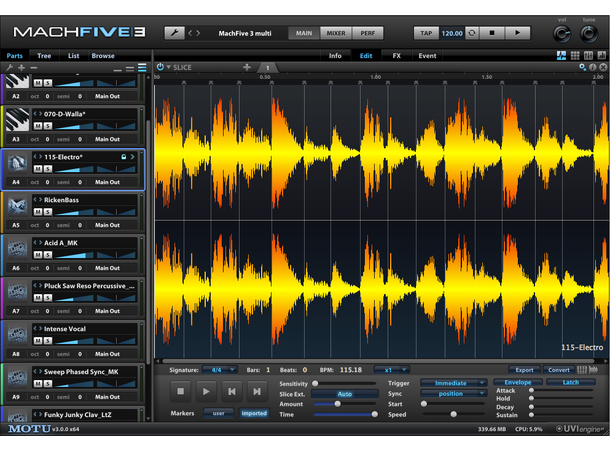Switch parts list to minimal view size
The image size is (610, 450).
pos(117,70)
